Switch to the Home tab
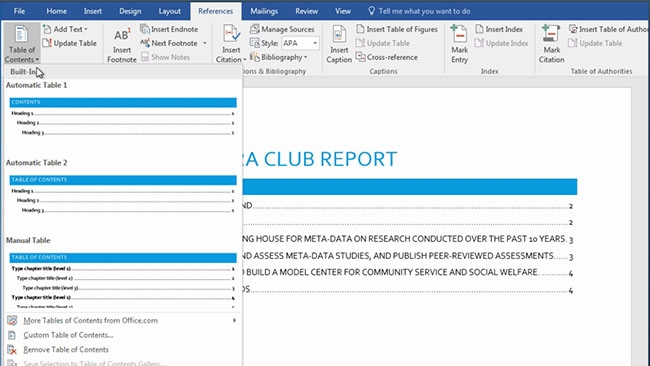The width and height of the screenshot is (650, 366). [56, 11]
